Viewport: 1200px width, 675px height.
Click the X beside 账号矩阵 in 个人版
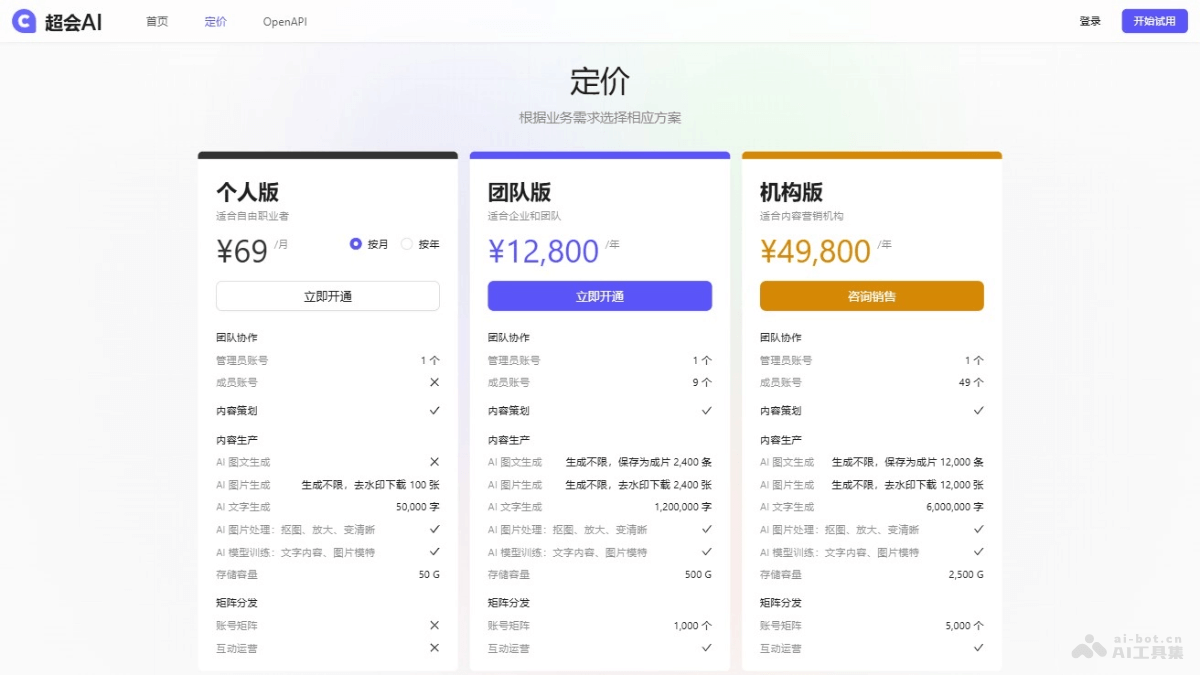(x=434, y=625)
